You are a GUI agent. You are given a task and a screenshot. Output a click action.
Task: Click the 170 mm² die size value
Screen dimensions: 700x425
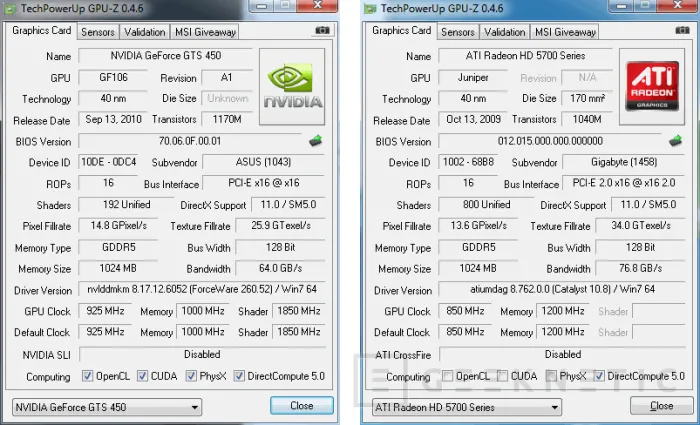587,98
